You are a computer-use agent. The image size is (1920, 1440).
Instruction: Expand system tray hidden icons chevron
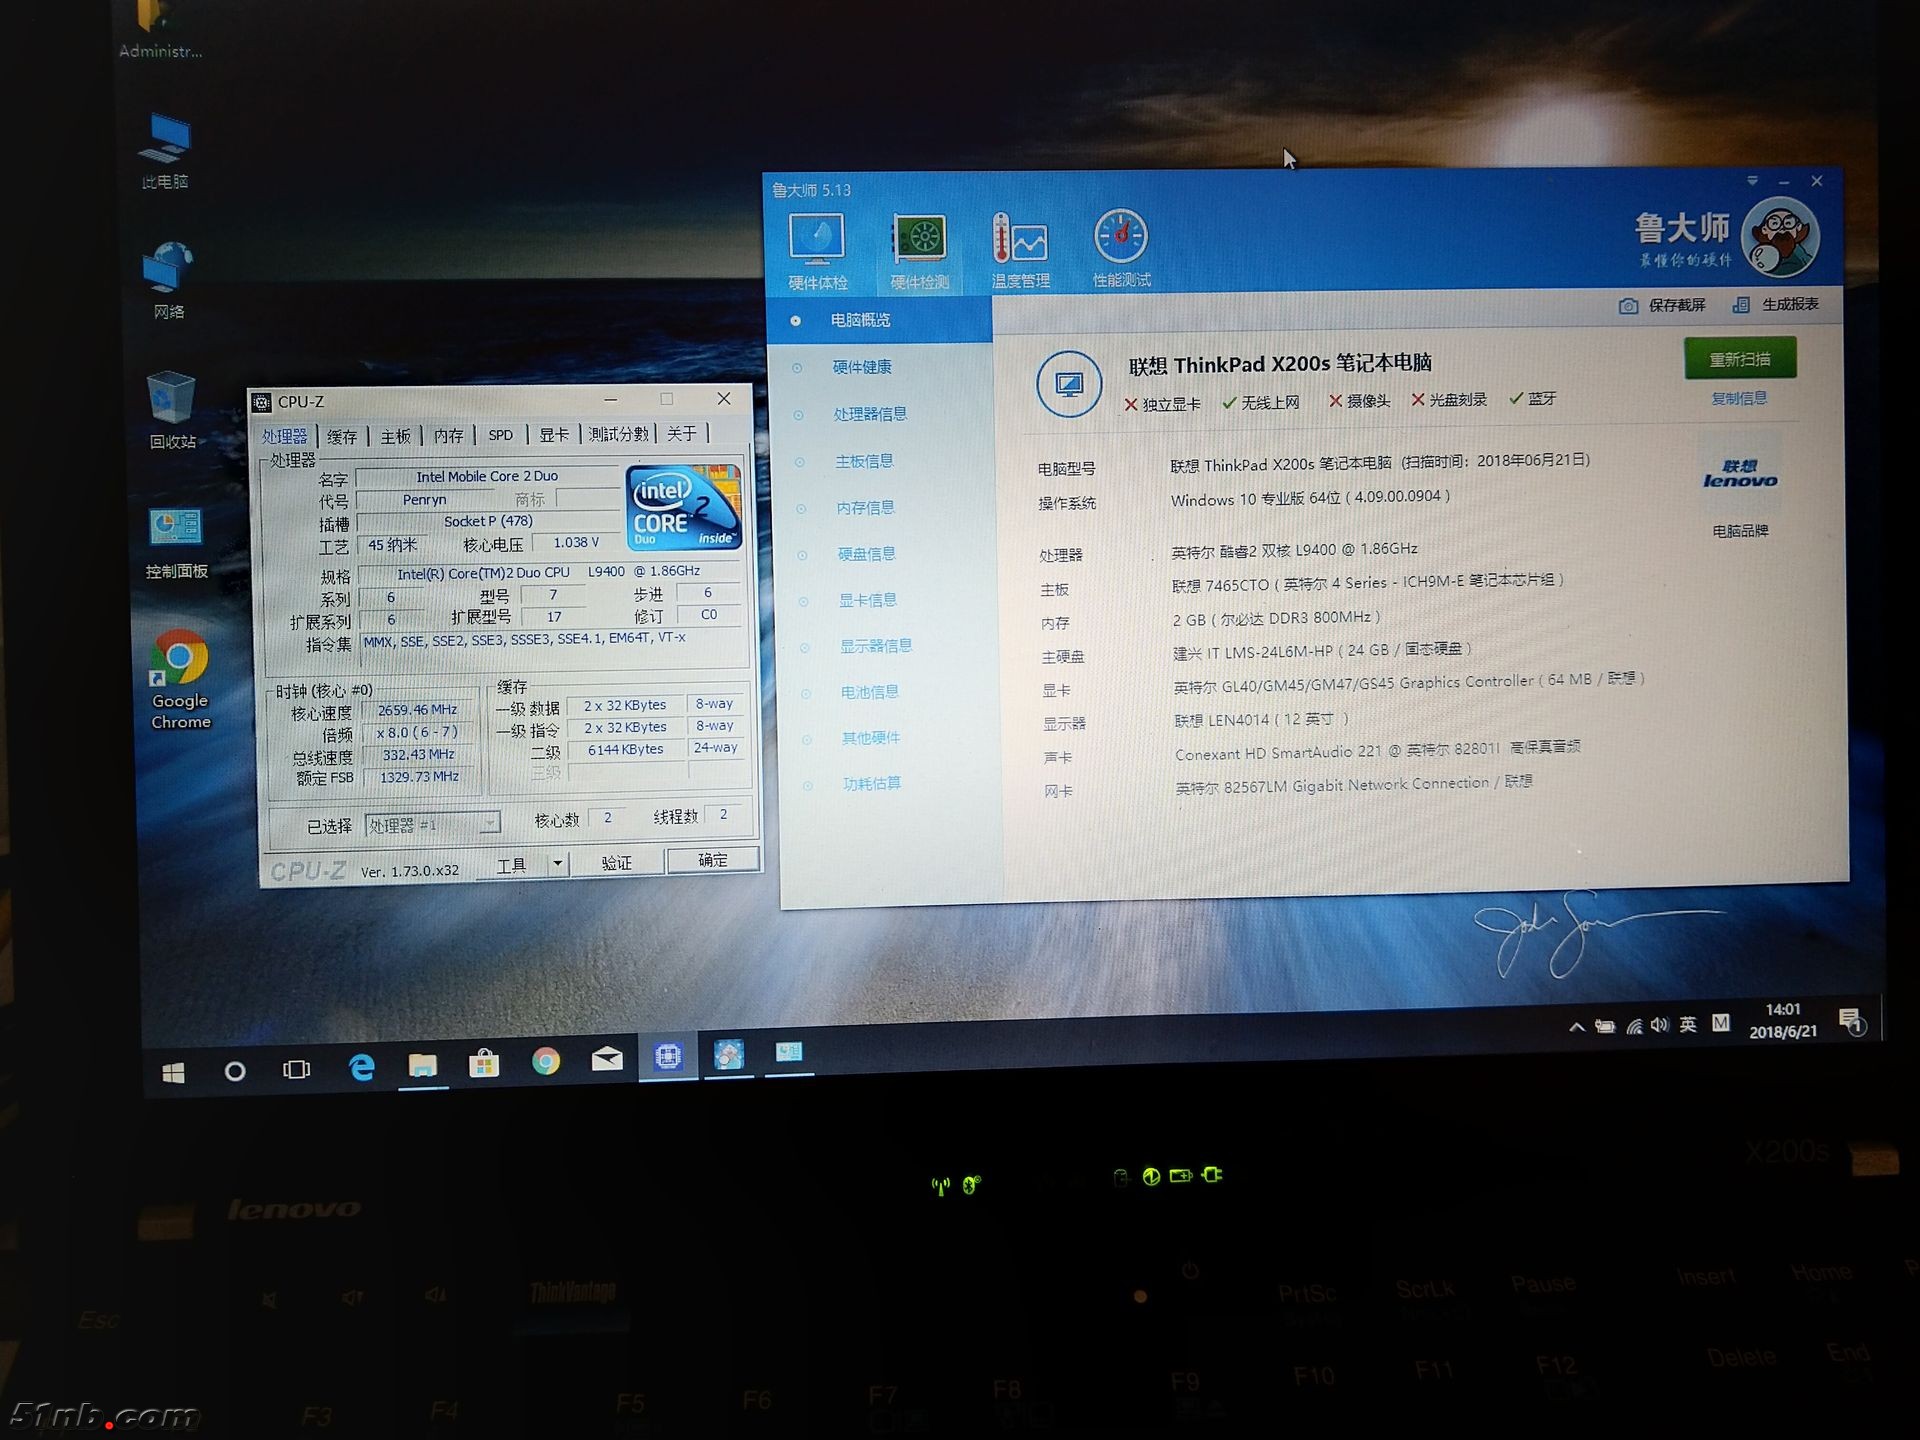pyautogui.click(x=1576, y=1027)
